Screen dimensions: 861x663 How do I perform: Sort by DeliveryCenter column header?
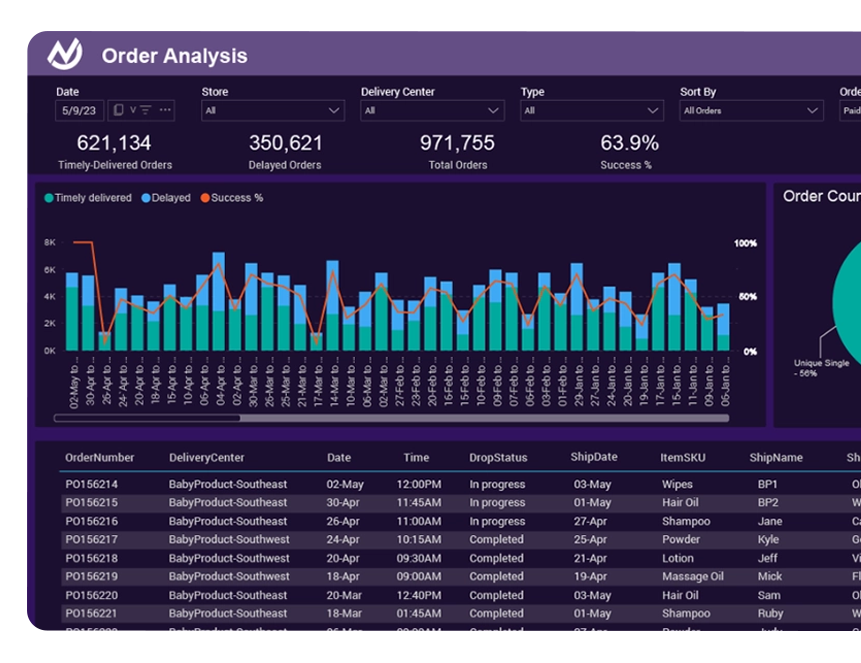[x=206, y=458]
